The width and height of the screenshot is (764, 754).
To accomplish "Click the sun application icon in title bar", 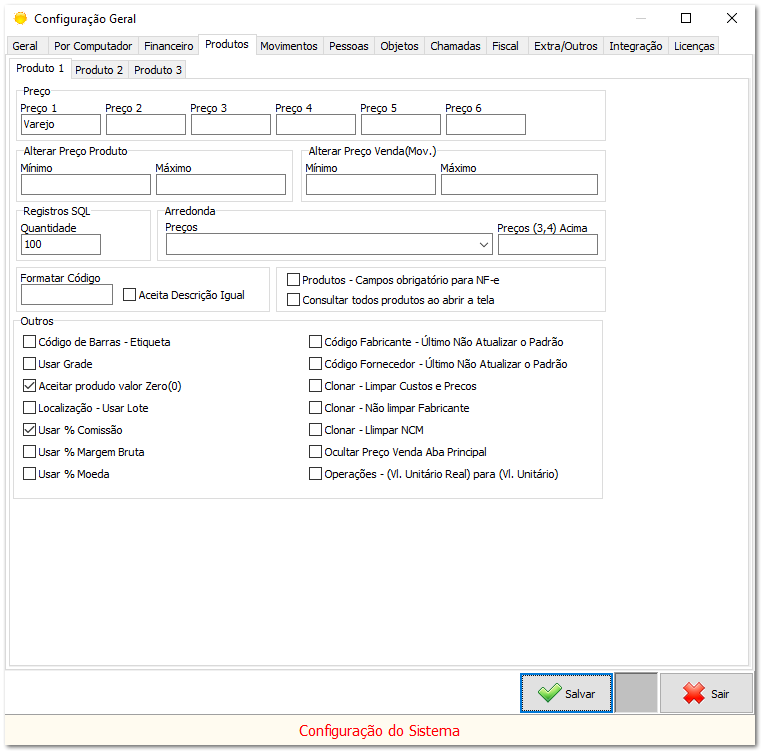I will click(20, 19).
